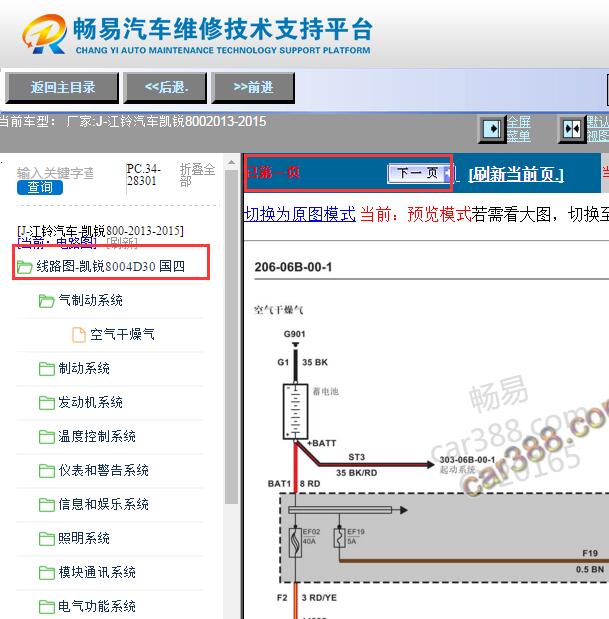
Task: Click the 蓄电池 battery symbol in diagram
Action: (x=295, y=411)
